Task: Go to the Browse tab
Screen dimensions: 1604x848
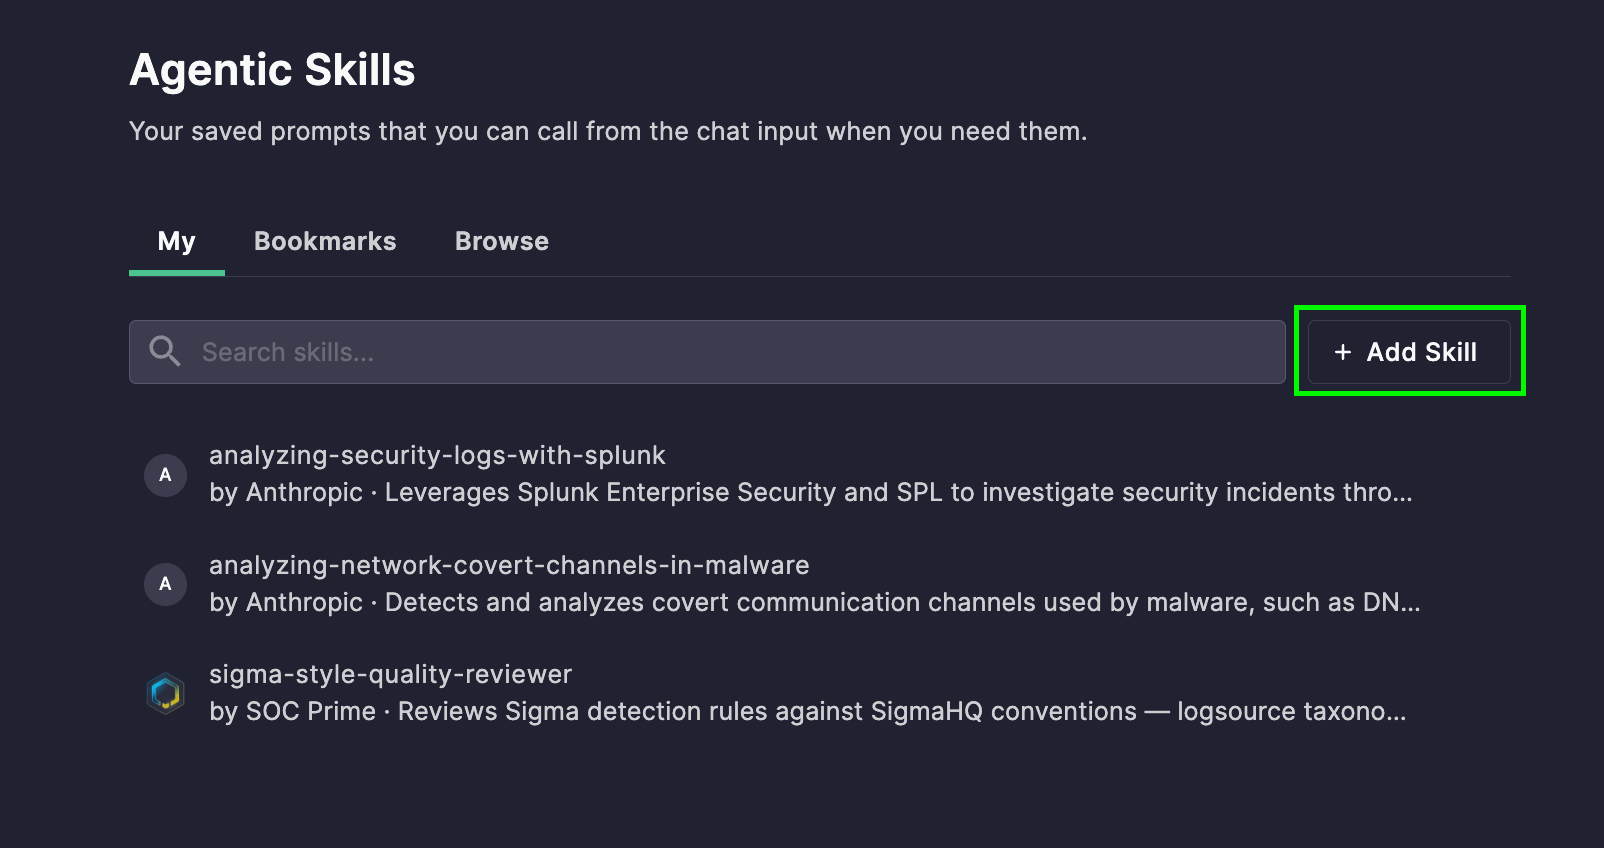Action: pos(502,241)
